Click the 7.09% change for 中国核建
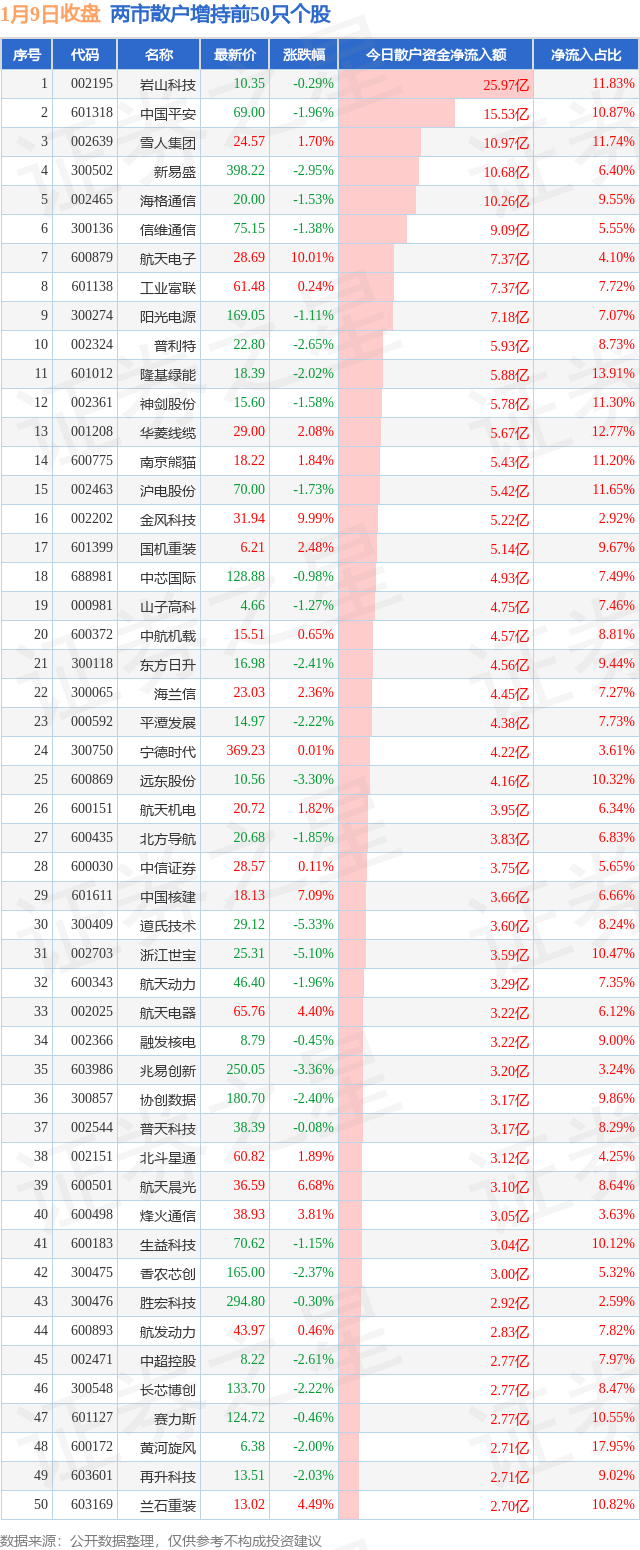640x1550 pixels. [x=318, y=896]
